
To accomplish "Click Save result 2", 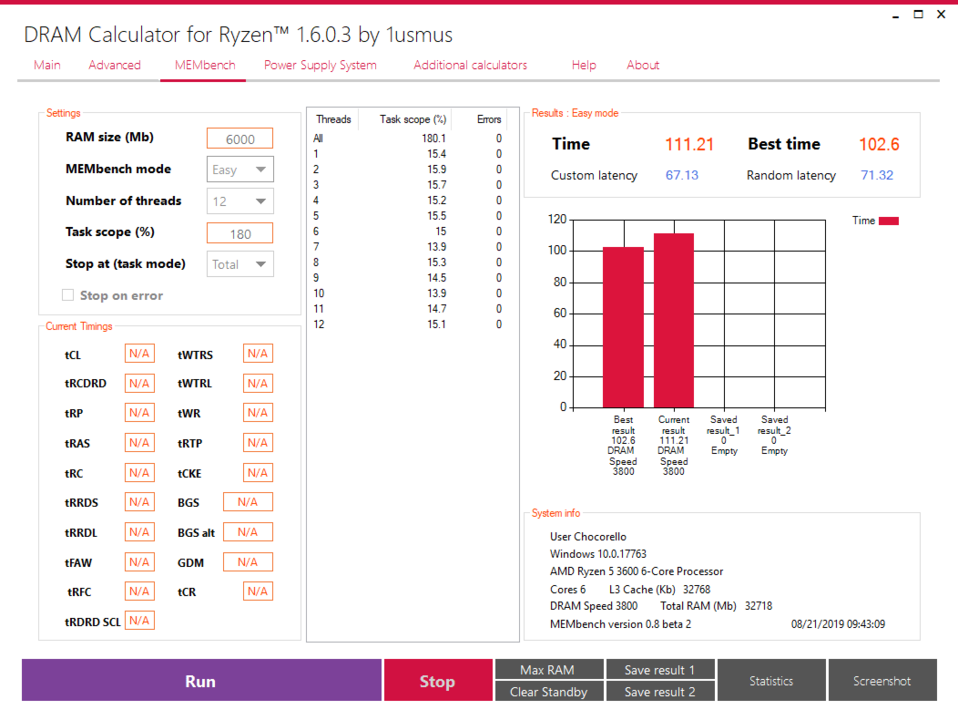I will point(660,691).
